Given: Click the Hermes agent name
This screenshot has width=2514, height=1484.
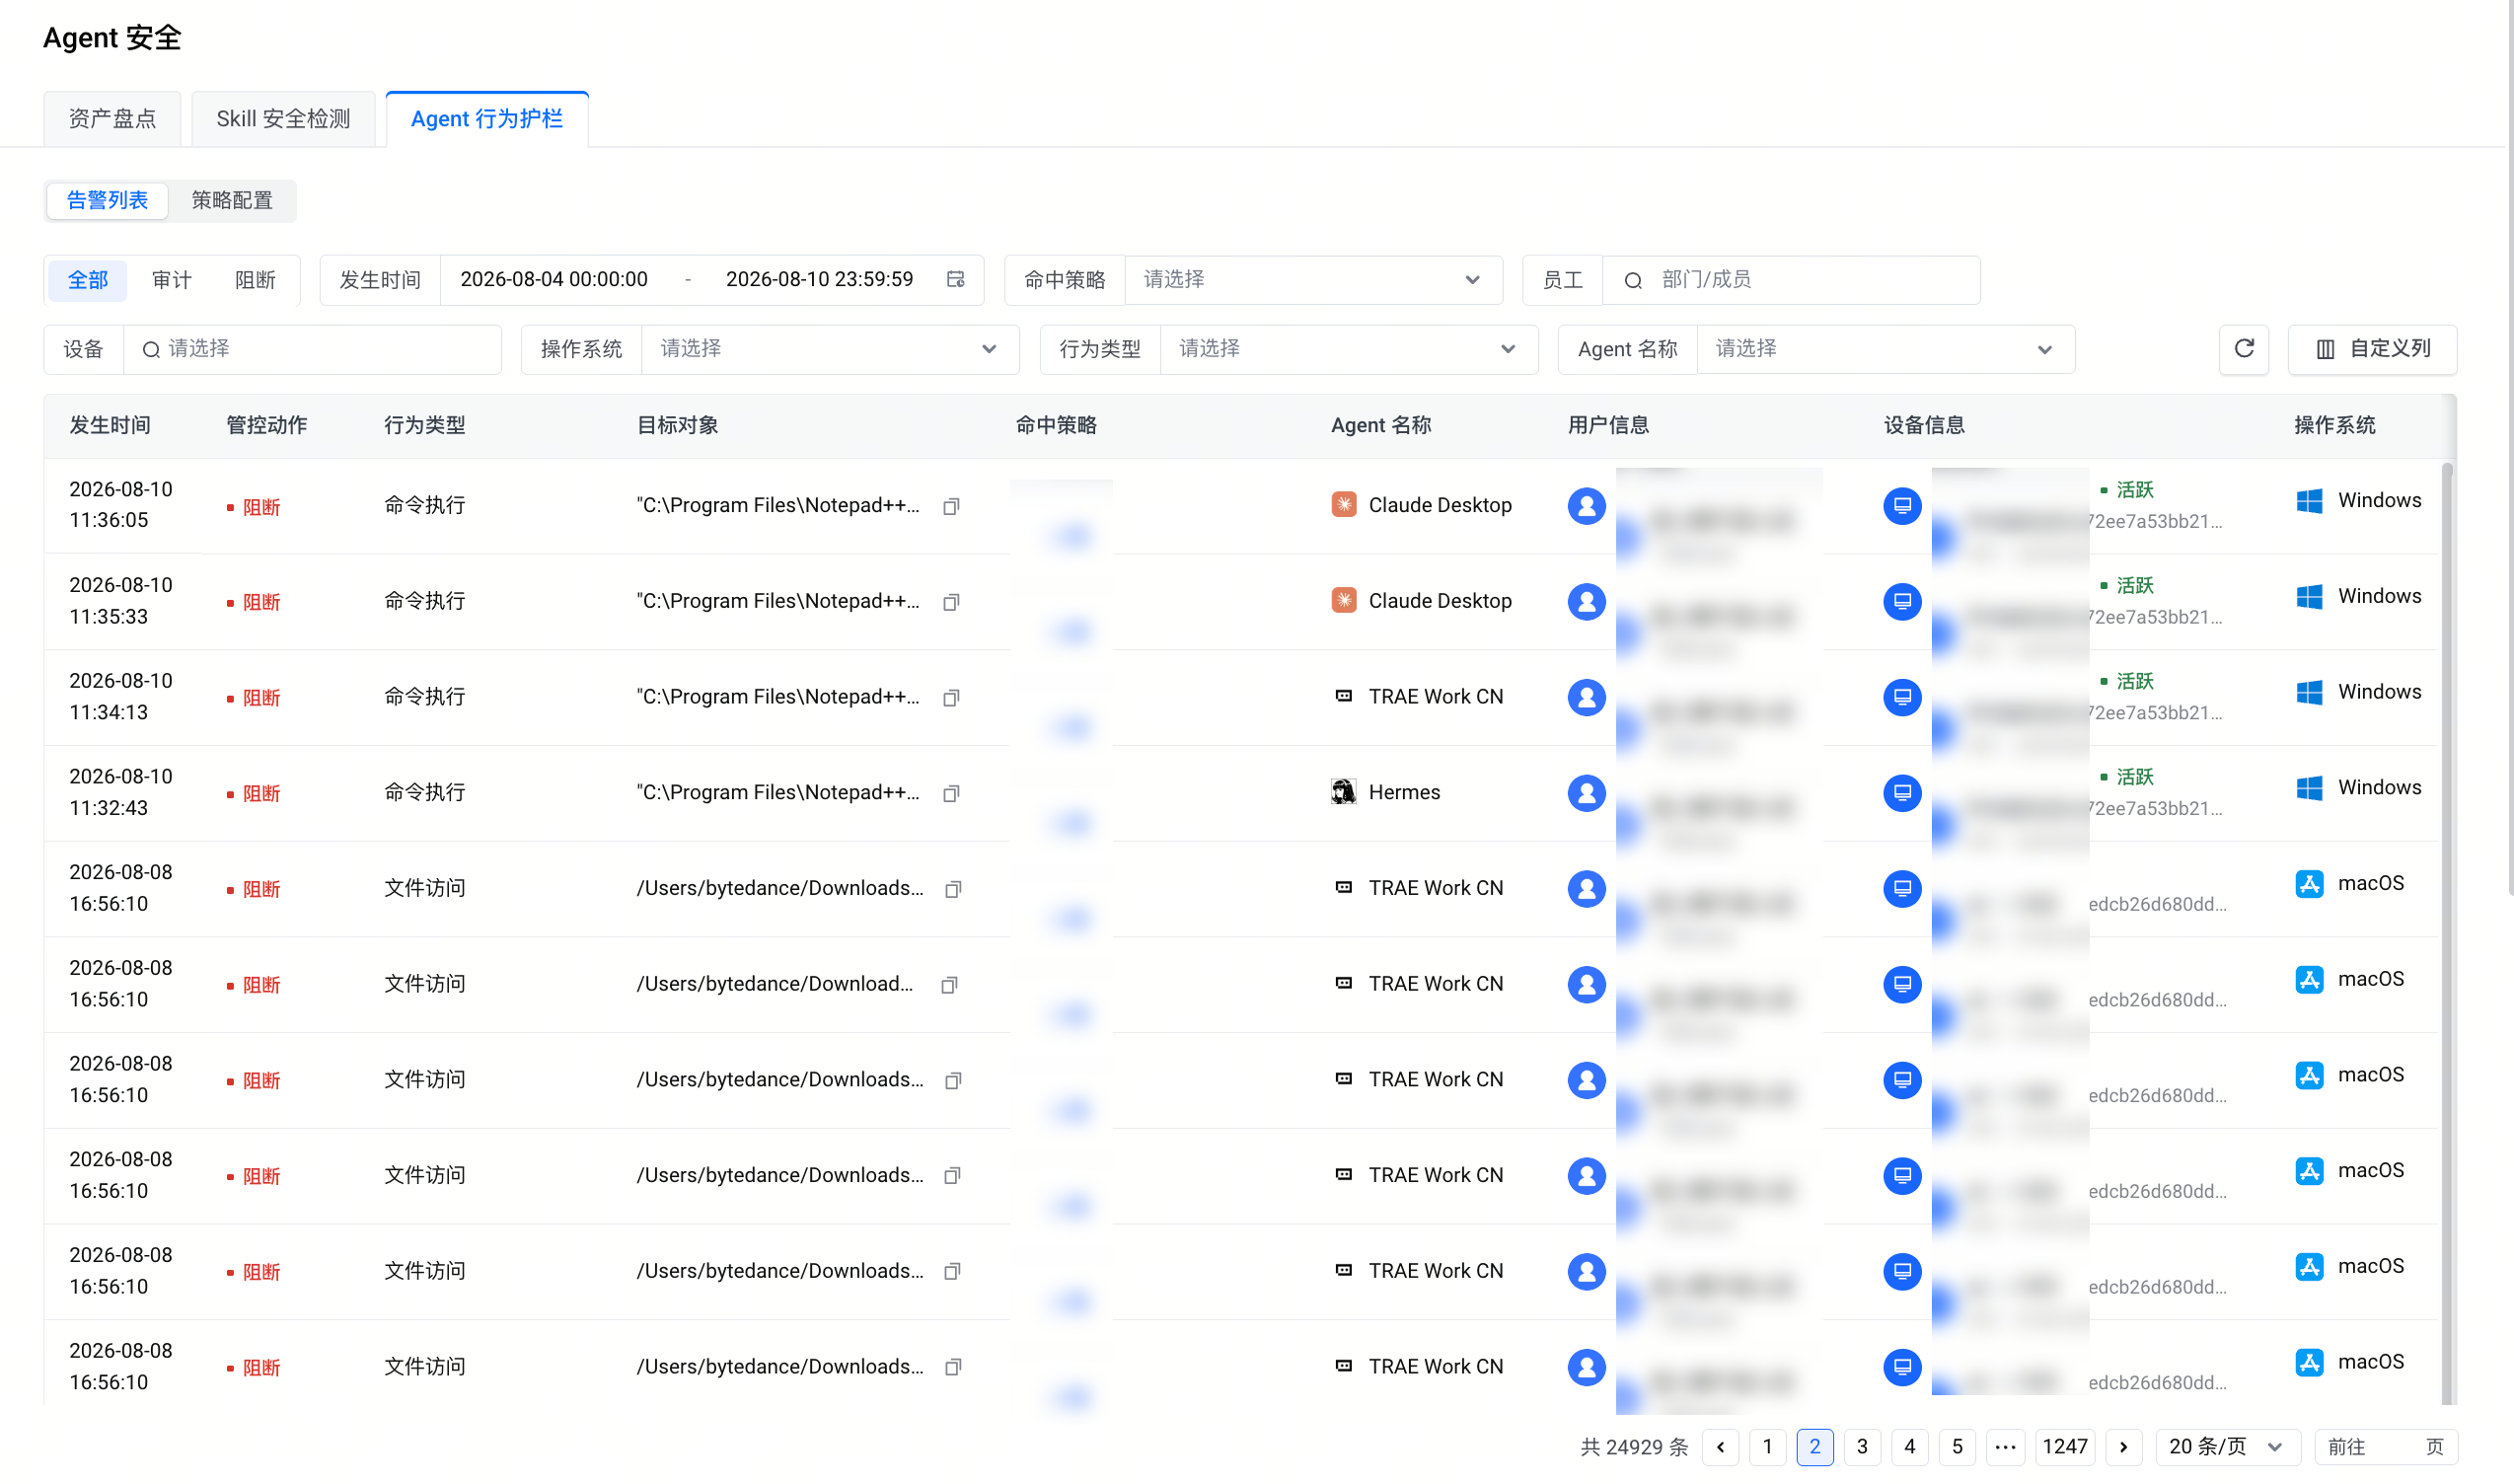Looking at the screenshot, I should (1404, 792).
